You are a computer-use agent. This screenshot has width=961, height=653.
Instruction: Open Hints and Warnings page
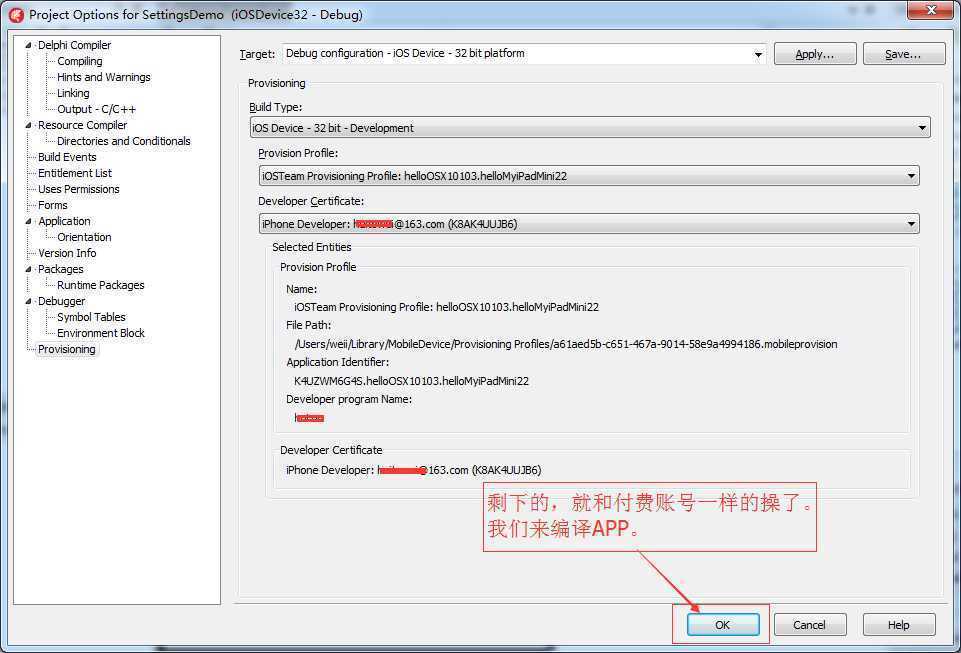click(104, 77)
